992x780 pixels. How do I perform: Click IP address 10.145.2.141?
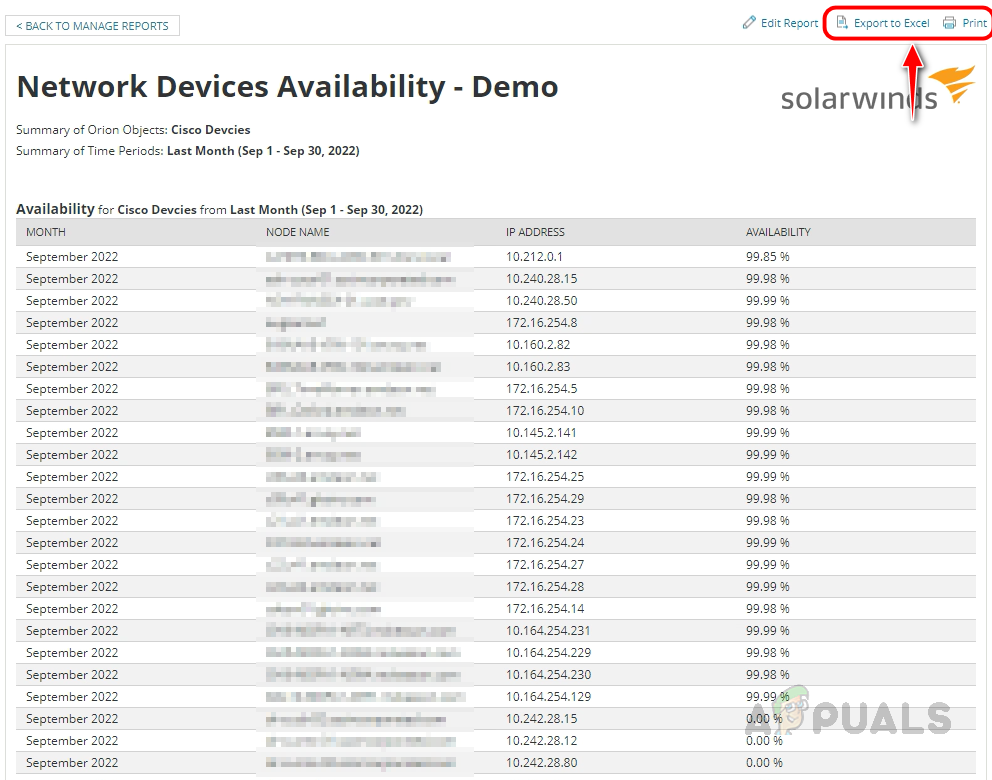[x=541, y=433]
